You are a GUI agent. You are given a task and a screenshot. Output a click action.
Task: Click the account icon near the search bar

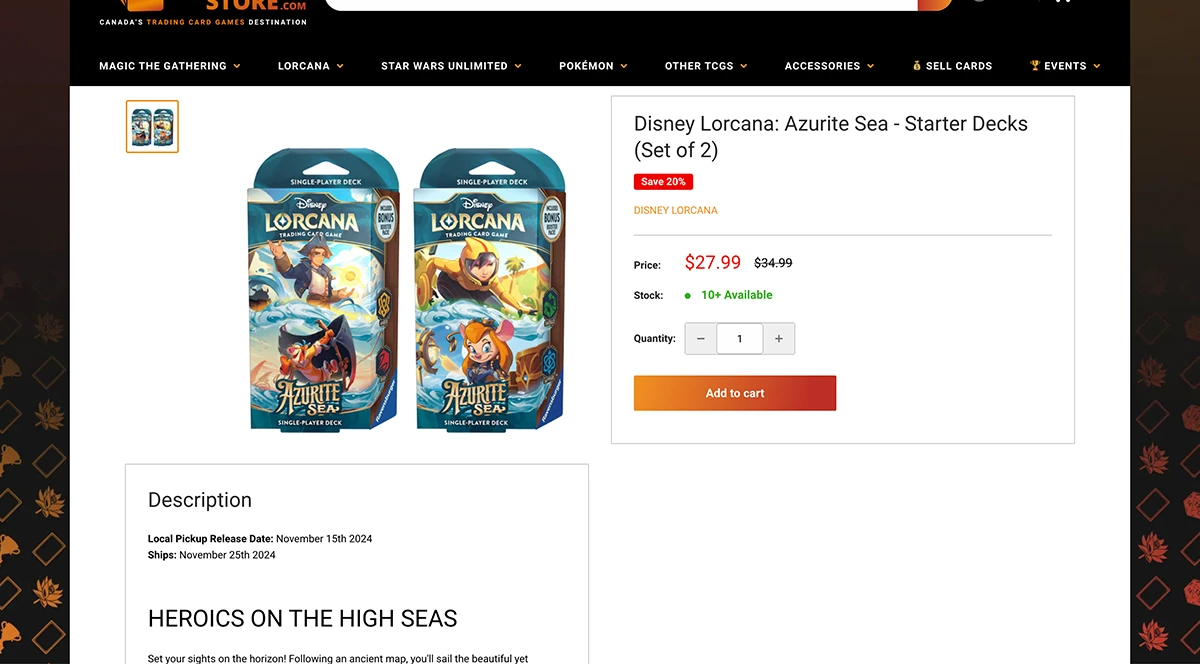(x=980, y=3)
